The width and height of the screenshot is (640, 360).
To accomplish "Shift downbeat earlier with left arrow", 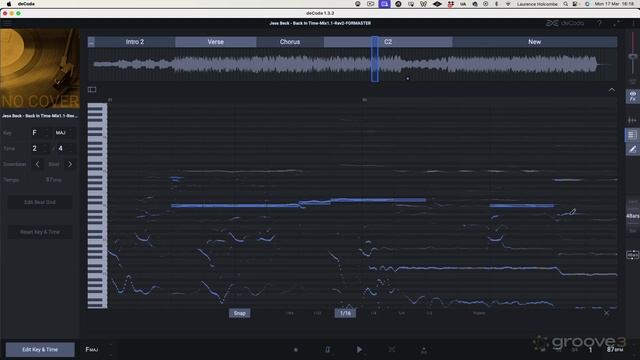I will [x=38, y=164].
